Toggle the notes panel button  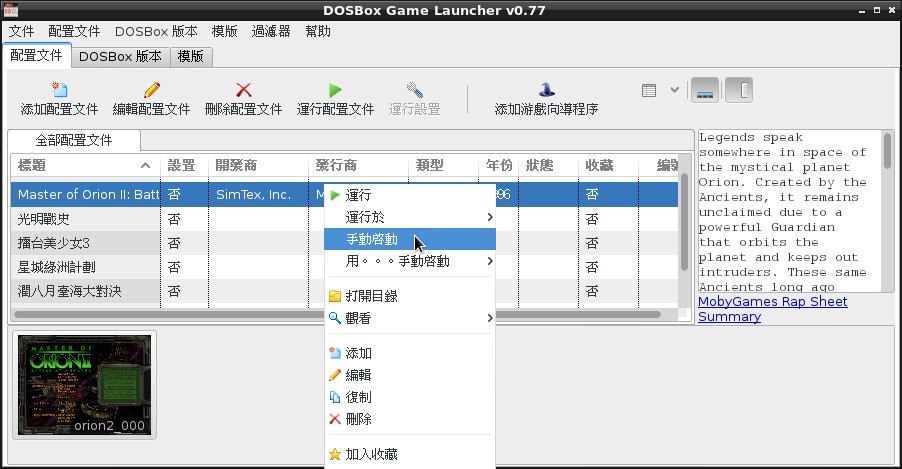tap(739, 90)
